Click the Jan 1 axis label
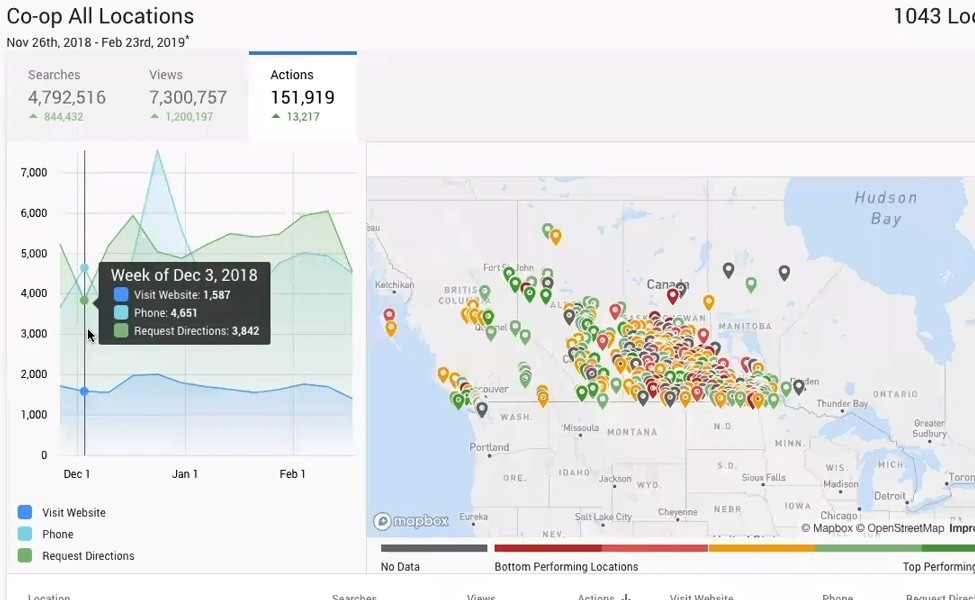975x600 pixels. coord(185,474)
